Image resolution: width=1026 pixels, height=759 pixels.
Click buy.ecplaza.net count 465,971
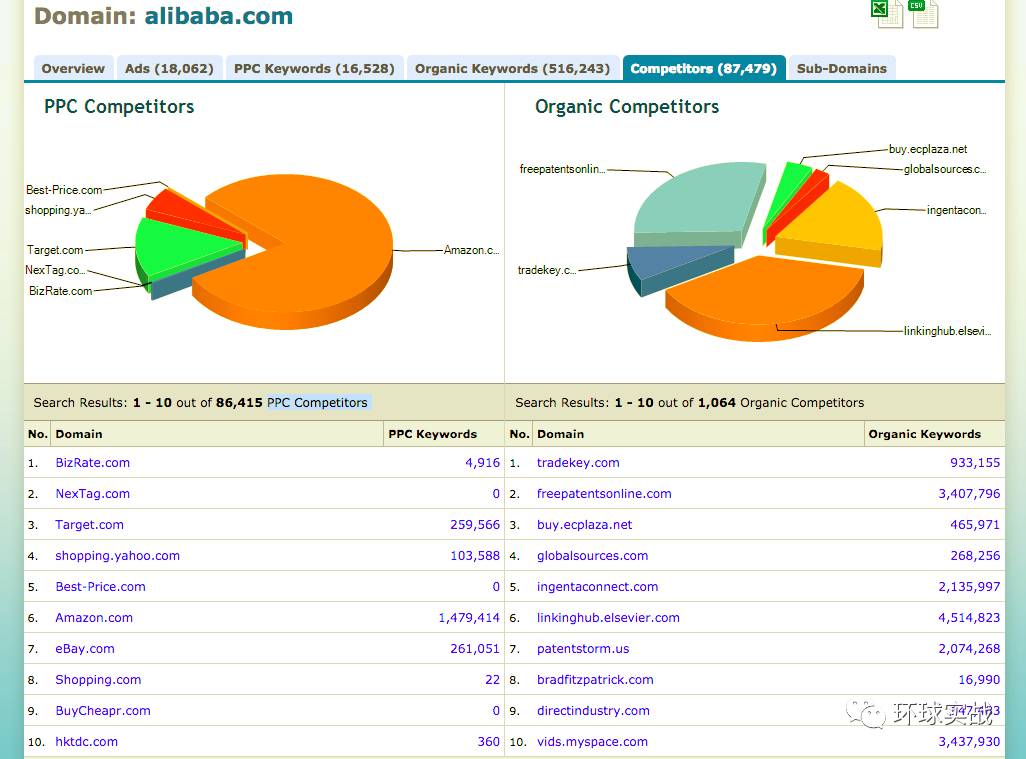[975, 525]
